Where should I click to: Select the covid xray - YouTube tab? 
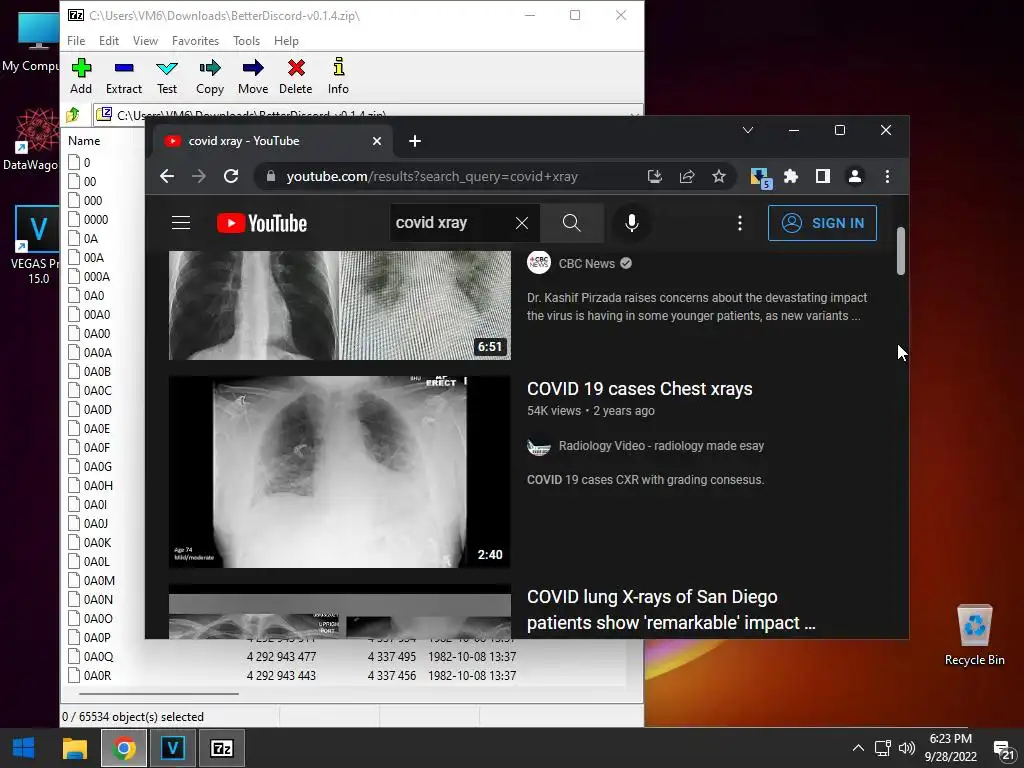tap(261, 141)
